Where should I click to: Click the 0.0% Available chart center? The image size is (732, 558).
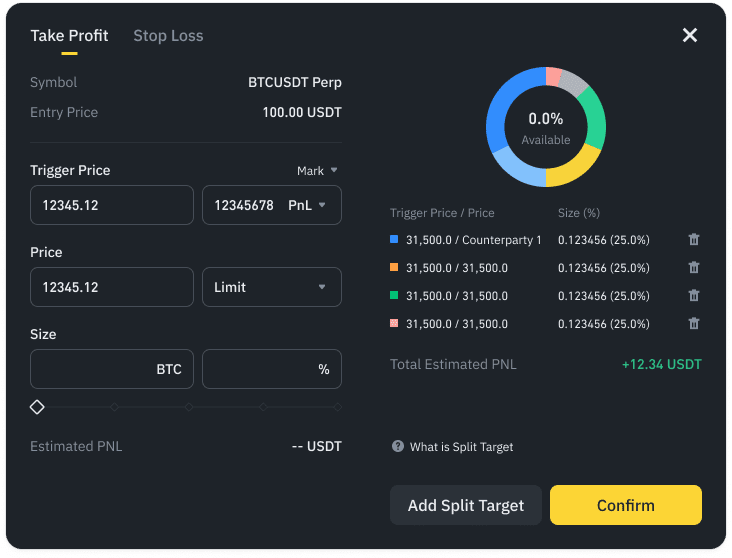[546, 127]
